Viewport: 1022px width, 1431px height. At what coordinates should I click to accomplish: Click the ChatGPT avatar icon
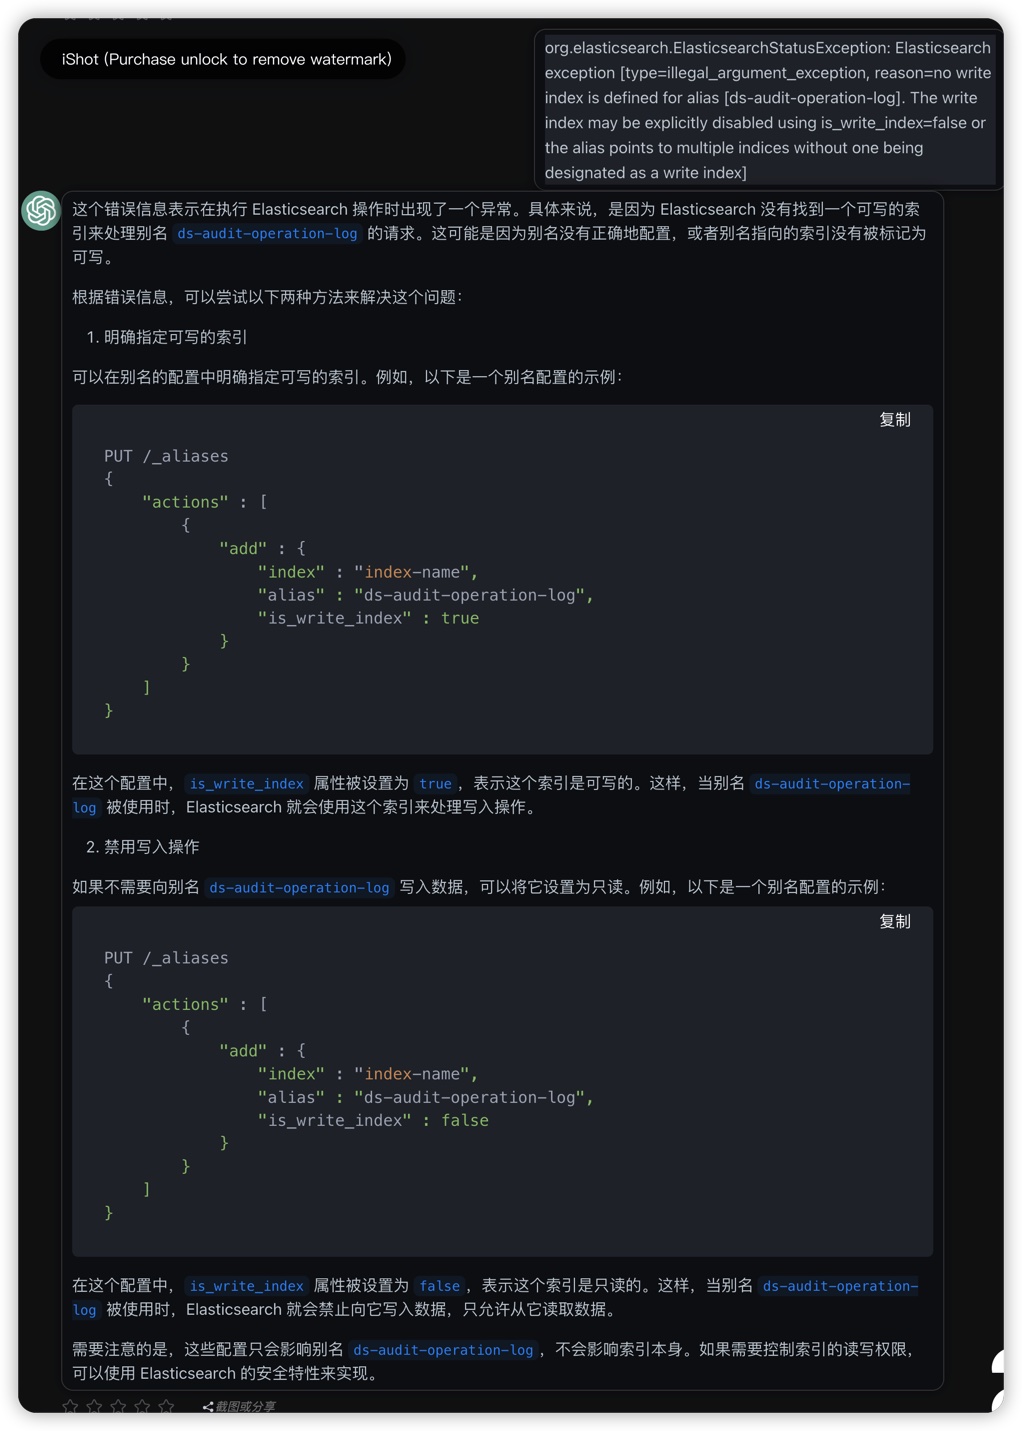tap(41, 210)
